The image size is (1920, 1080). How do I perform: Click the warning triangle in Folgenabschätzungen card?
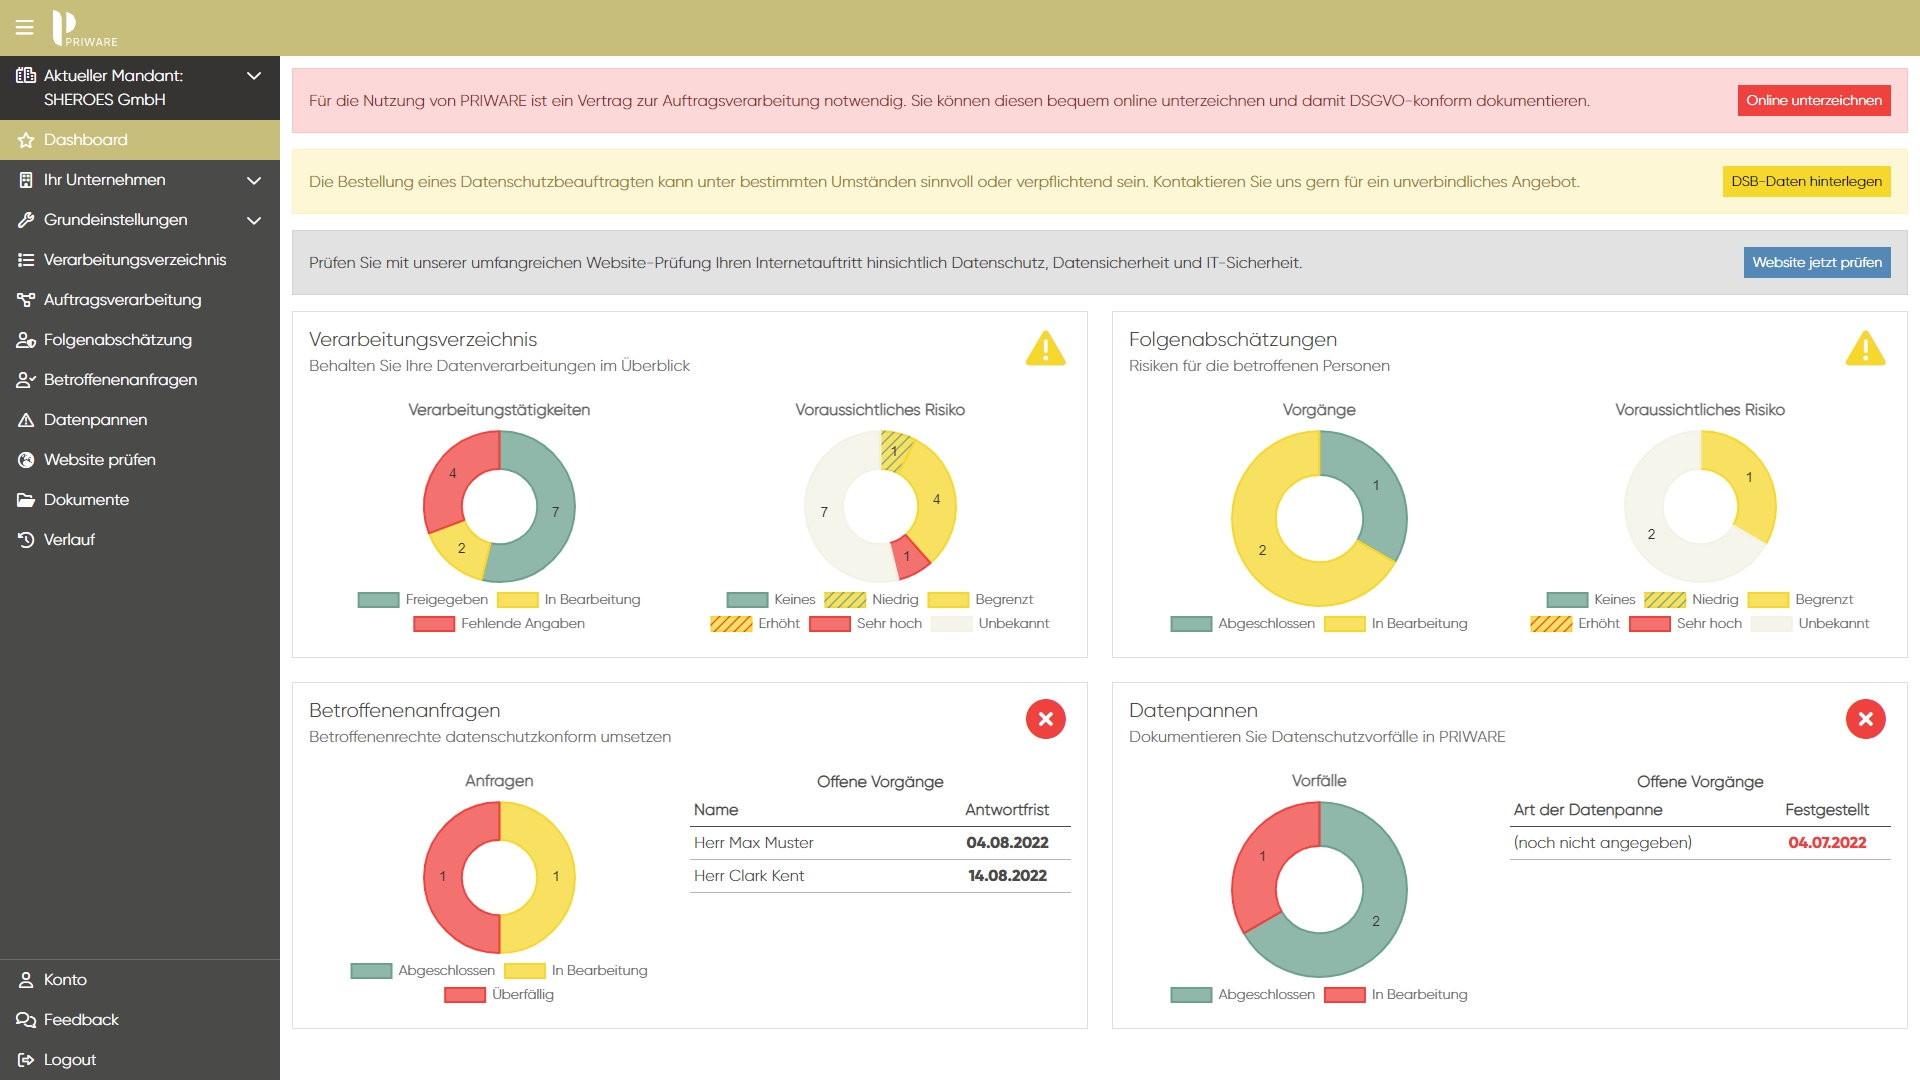coord(1865,348)
